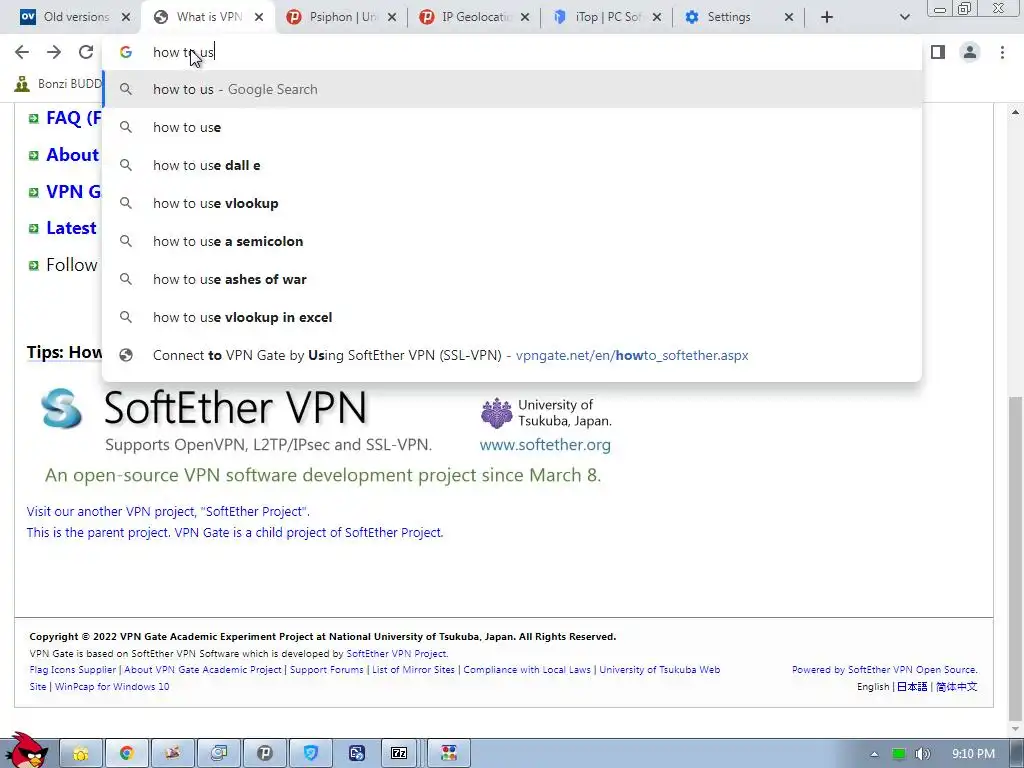Open the Psiphon taskbar icon
The height and width of the screenshot is (768, 1024).
[x=264, y=754]
